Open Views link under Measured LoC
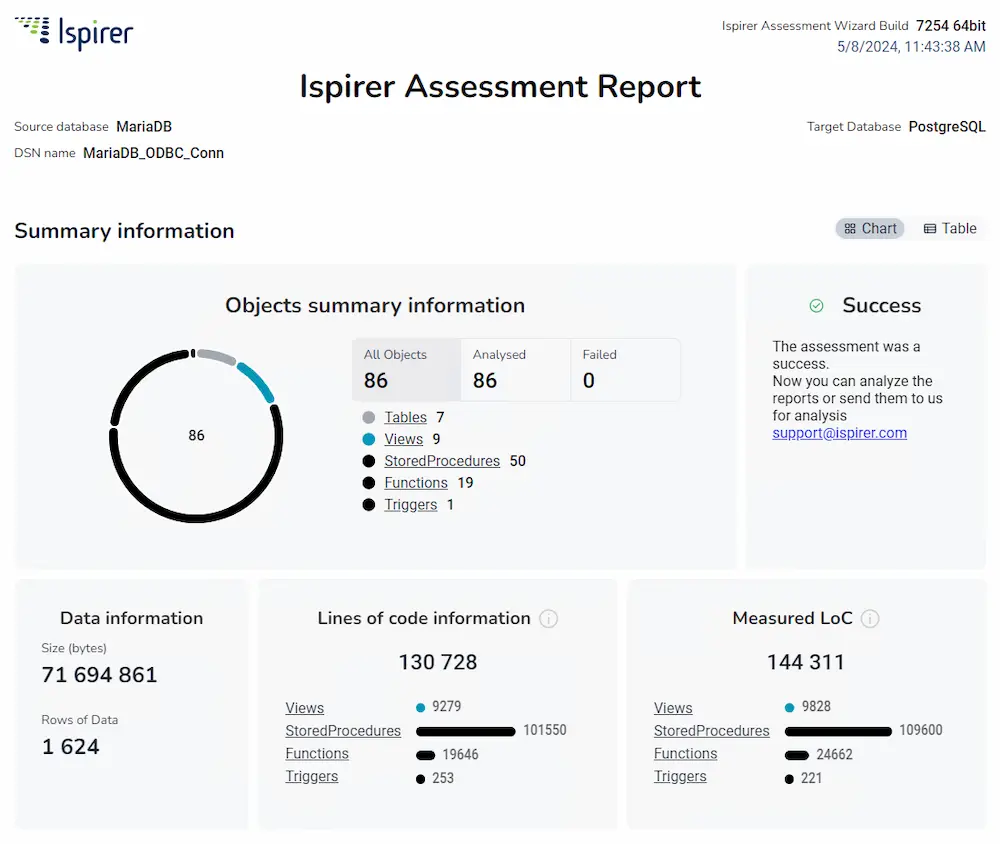The width and height of the screenshot is (1000, 844). click(673, 707)
